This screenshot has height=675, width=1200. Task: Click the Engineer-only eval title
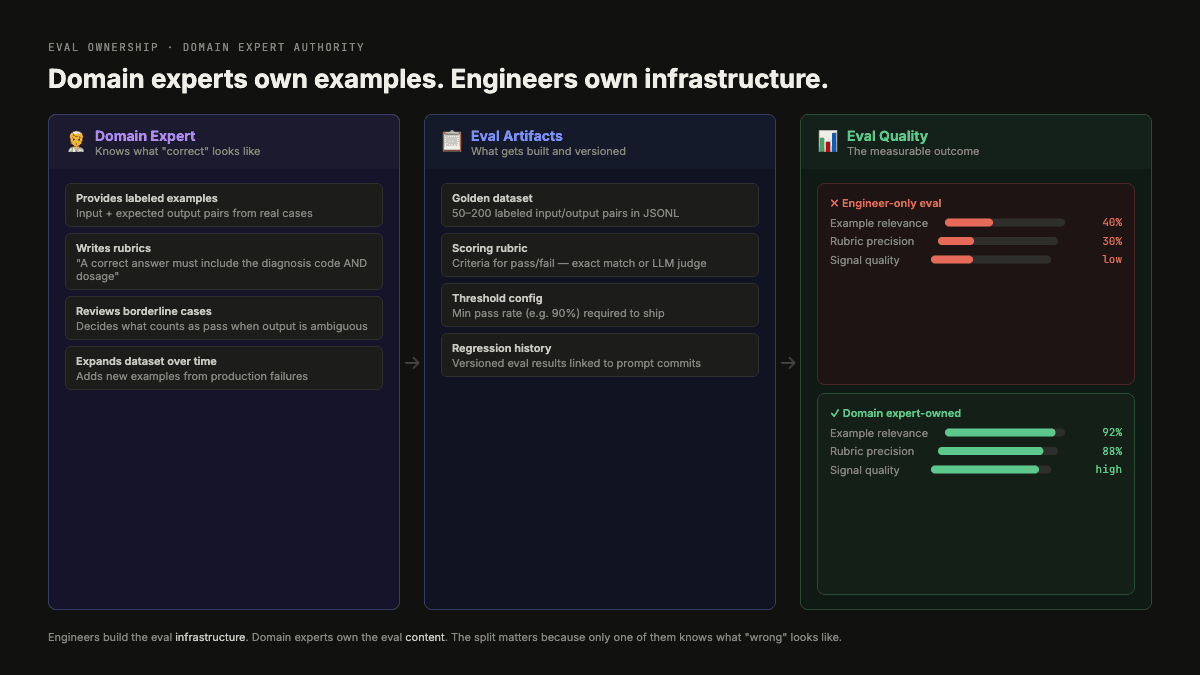point(885,203)
